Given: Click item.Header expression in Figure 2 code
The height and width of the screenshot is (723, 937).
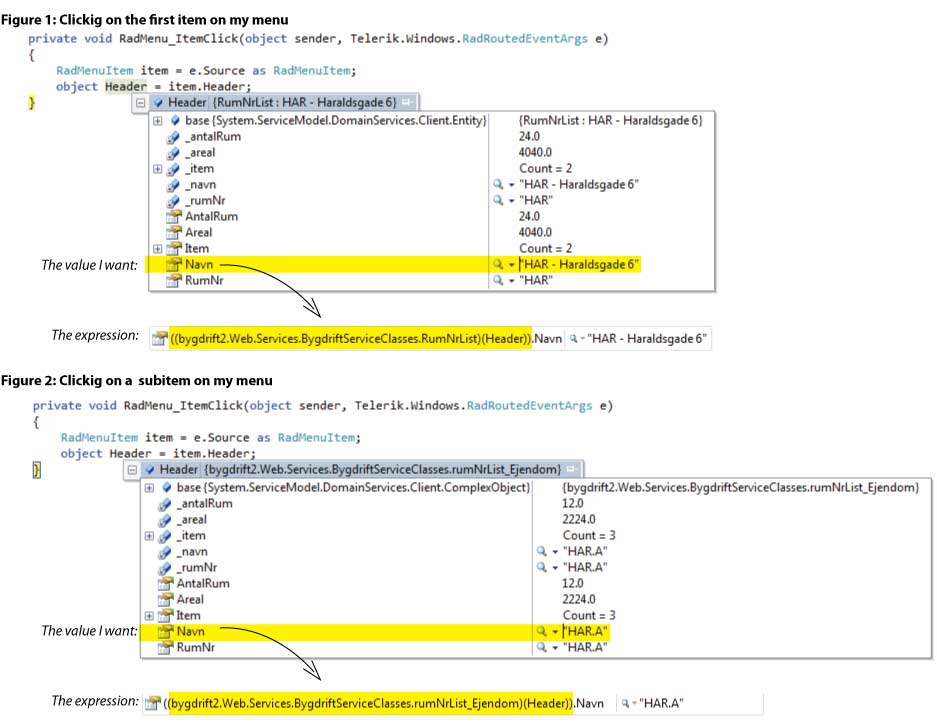Looking at the screenshot, I should coord(213,454).
